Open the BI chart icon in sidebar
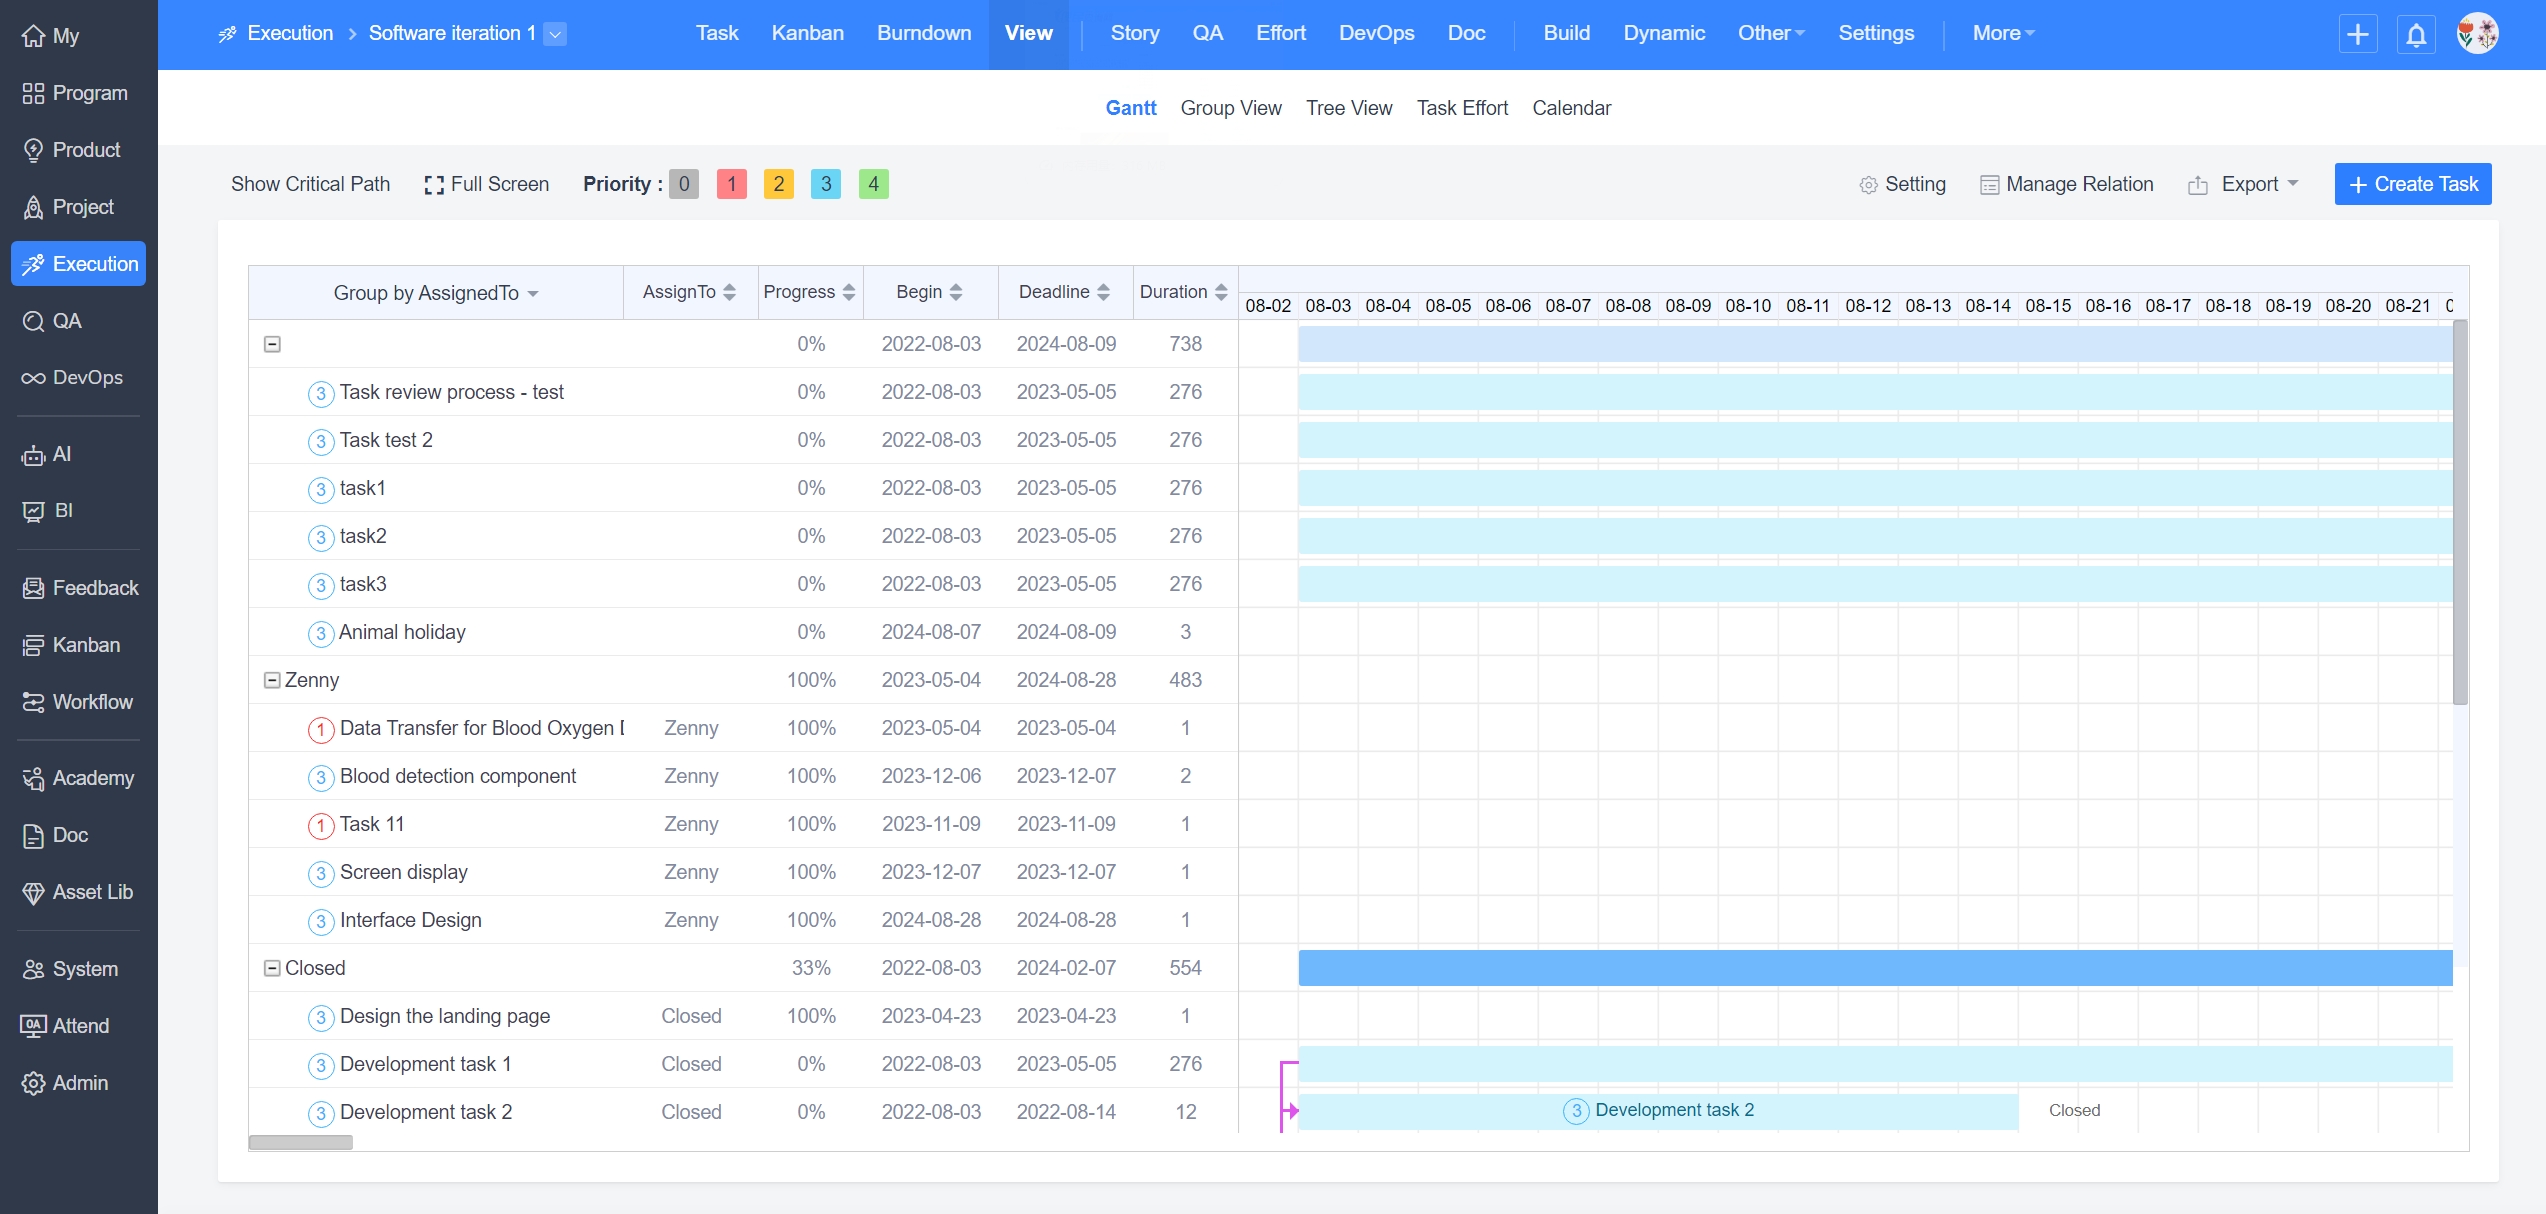 (x=33, y=511)
